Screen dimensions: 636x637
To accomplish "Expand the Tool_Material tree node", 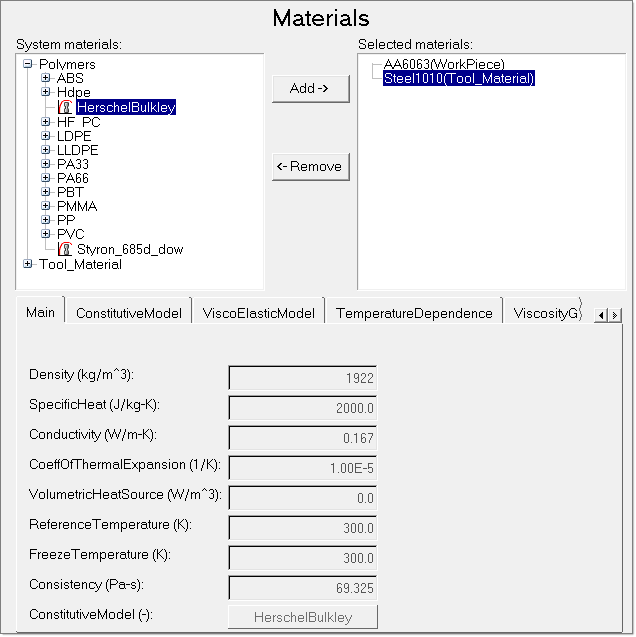I will click(x=28, y=264).
